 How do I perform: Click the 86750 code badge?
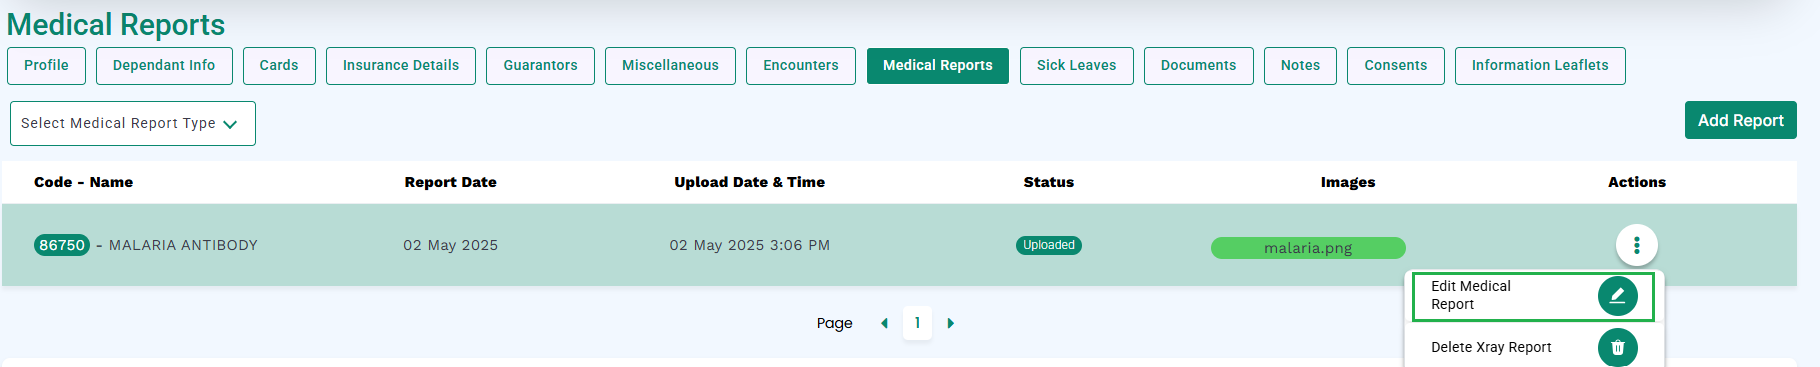pos(62,245)
